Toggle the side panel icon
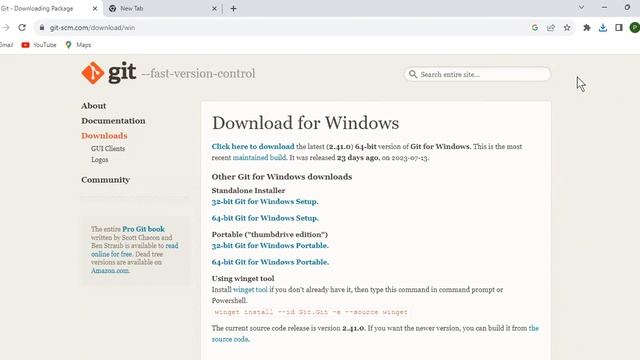The width and height of the screenshot is (640, 360). (x=619, y=28)
